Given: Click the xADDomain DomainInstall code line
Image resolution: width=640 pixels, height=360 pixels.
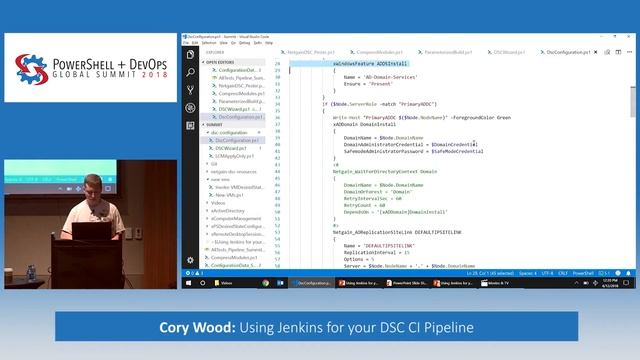Looking at the screenshot, I should [x=364, y=124].
